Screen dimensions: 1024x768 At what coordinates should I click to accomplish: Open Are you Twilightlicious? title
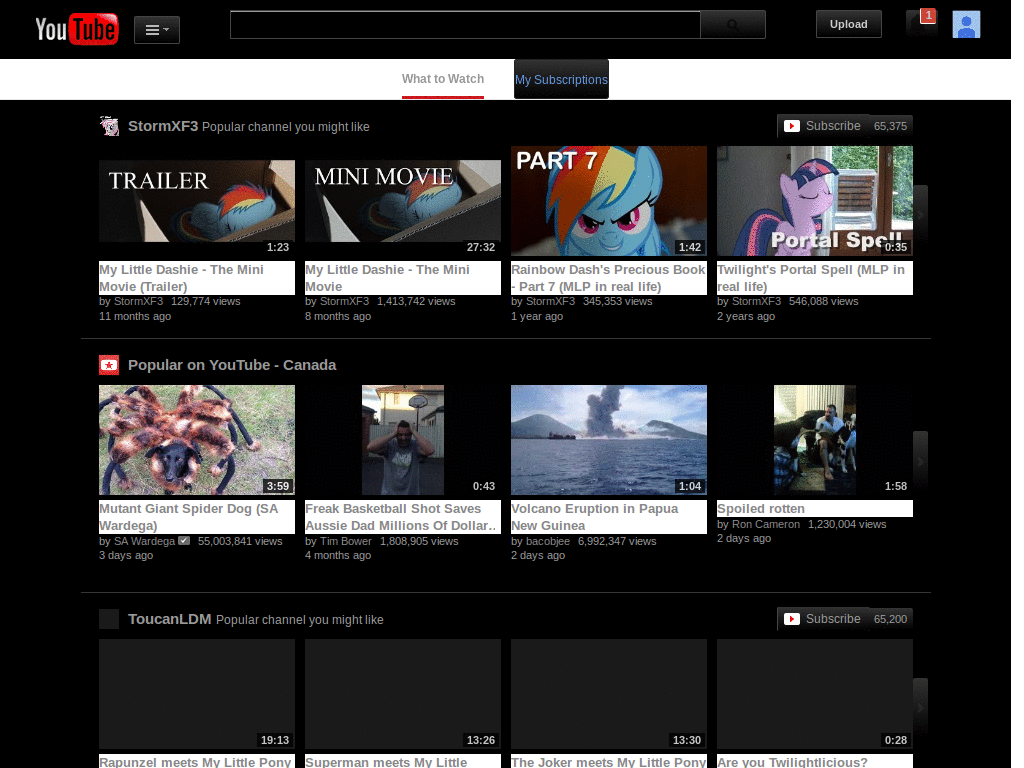(815, 761)
